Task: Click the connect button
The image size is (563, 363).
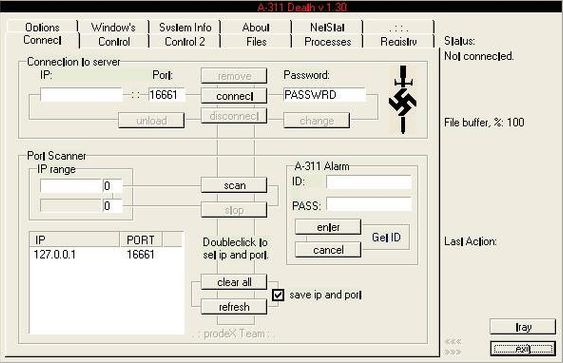Action: [234, 96]
